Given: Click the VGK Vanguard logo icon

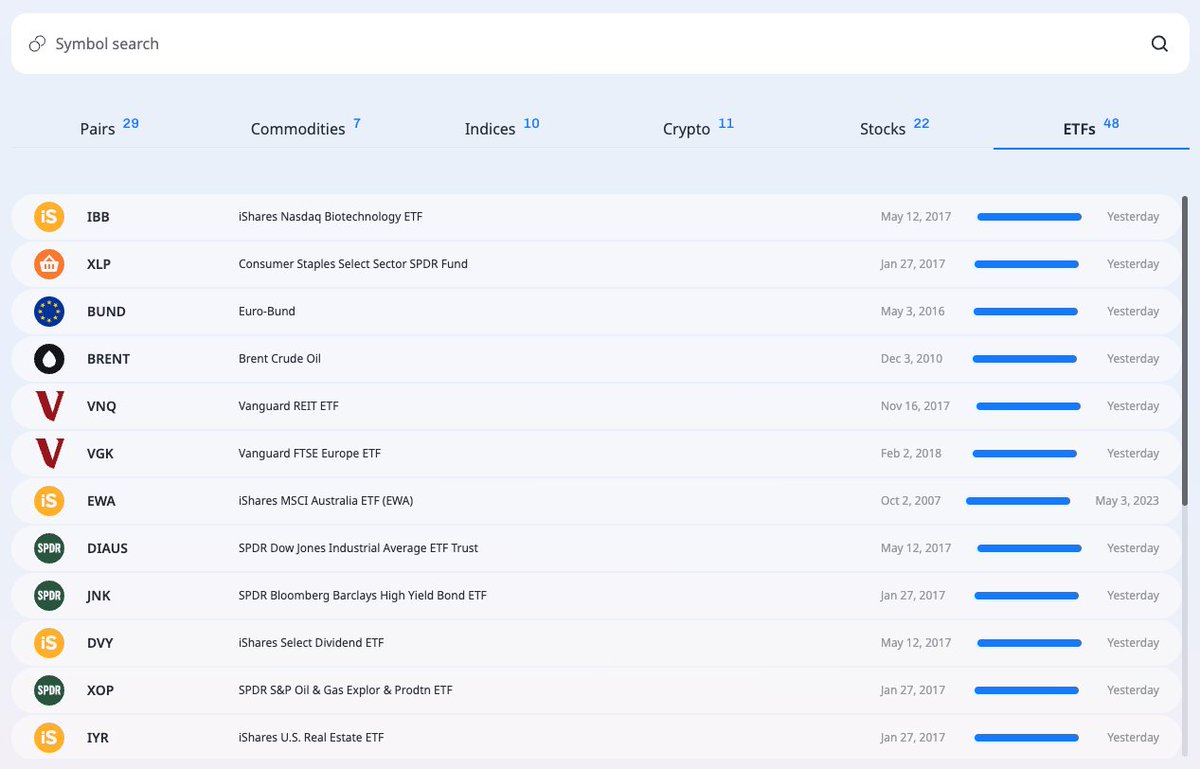Looking at the screenshot, I should point(49,453).
